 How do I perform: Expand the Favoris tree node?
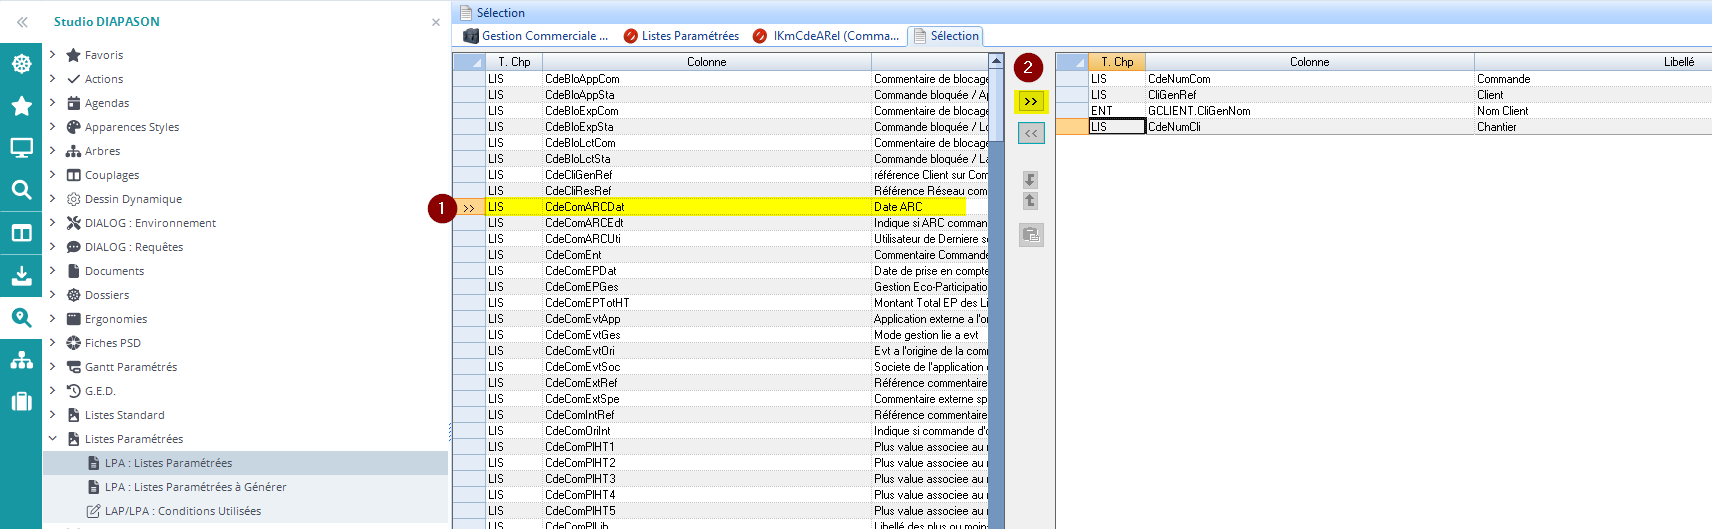click(53, 55)
